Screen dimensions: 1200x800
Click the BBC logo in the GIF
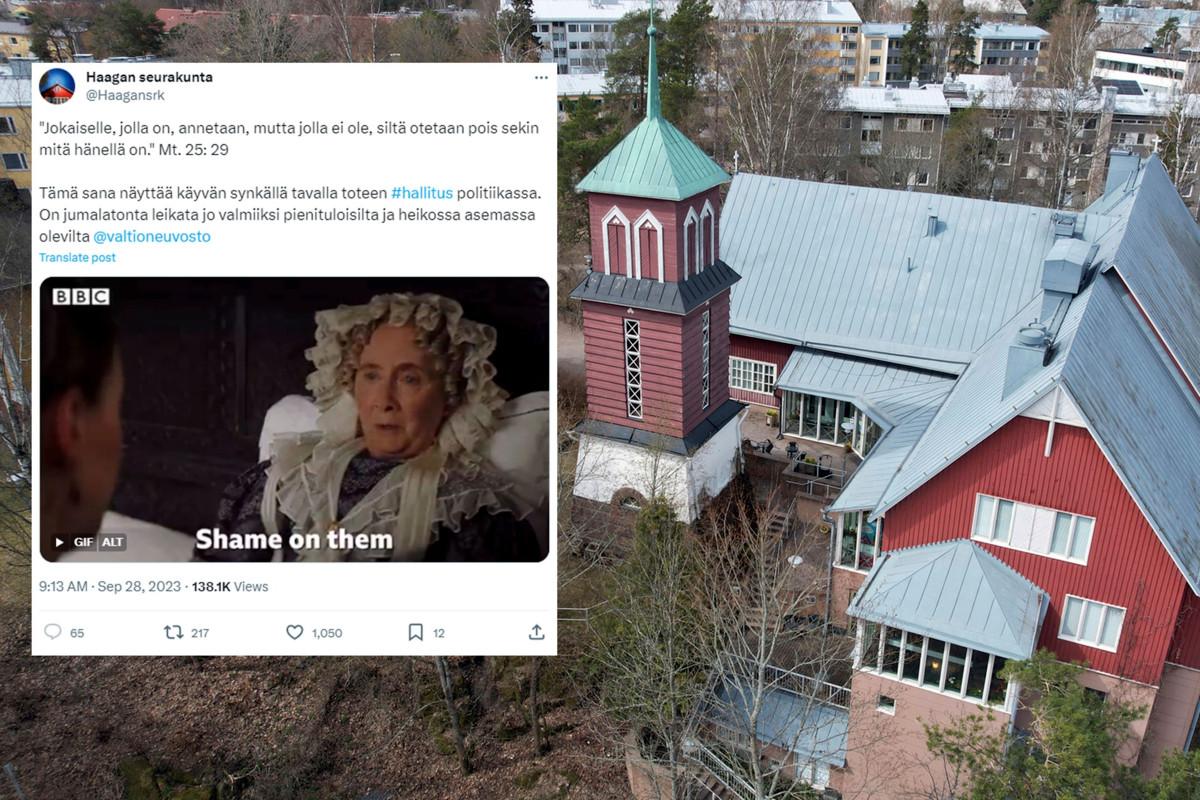[x=81, y=296]
